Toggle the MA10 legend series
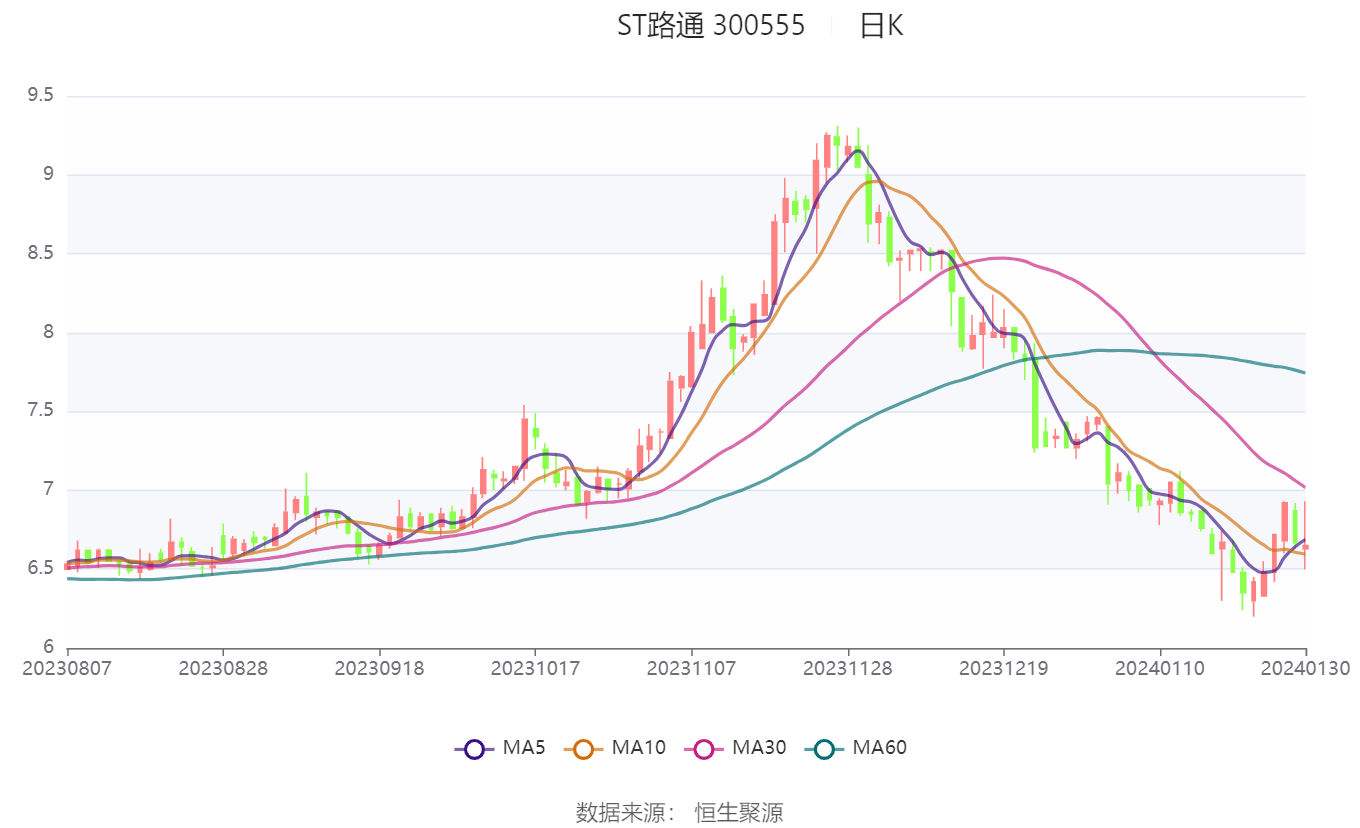Screen dimensions: 1360x828 coord(614,747)
